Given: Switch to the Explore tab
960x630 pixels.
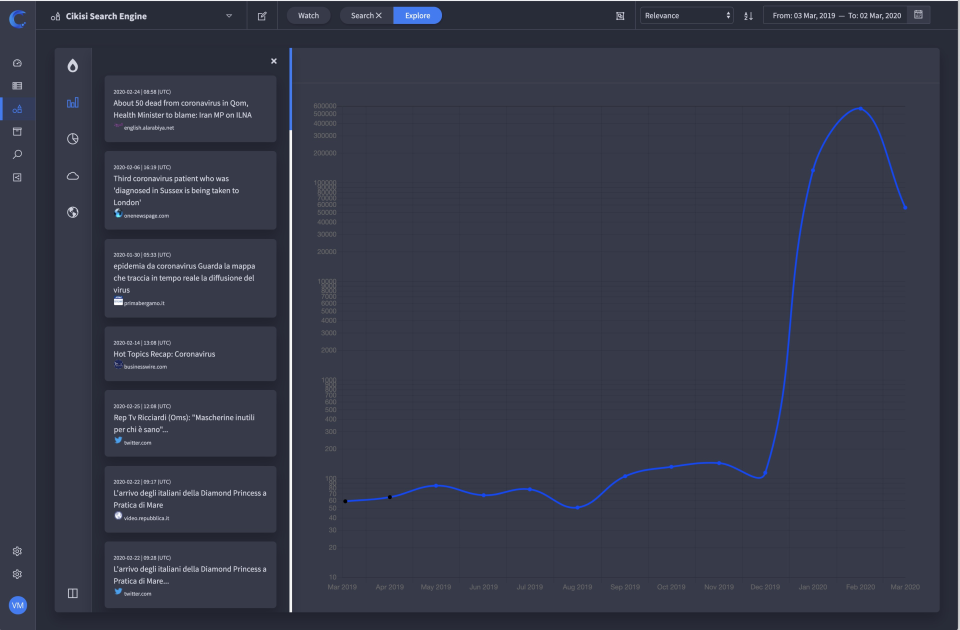Looking at the screenshot, I should (417, 16).
